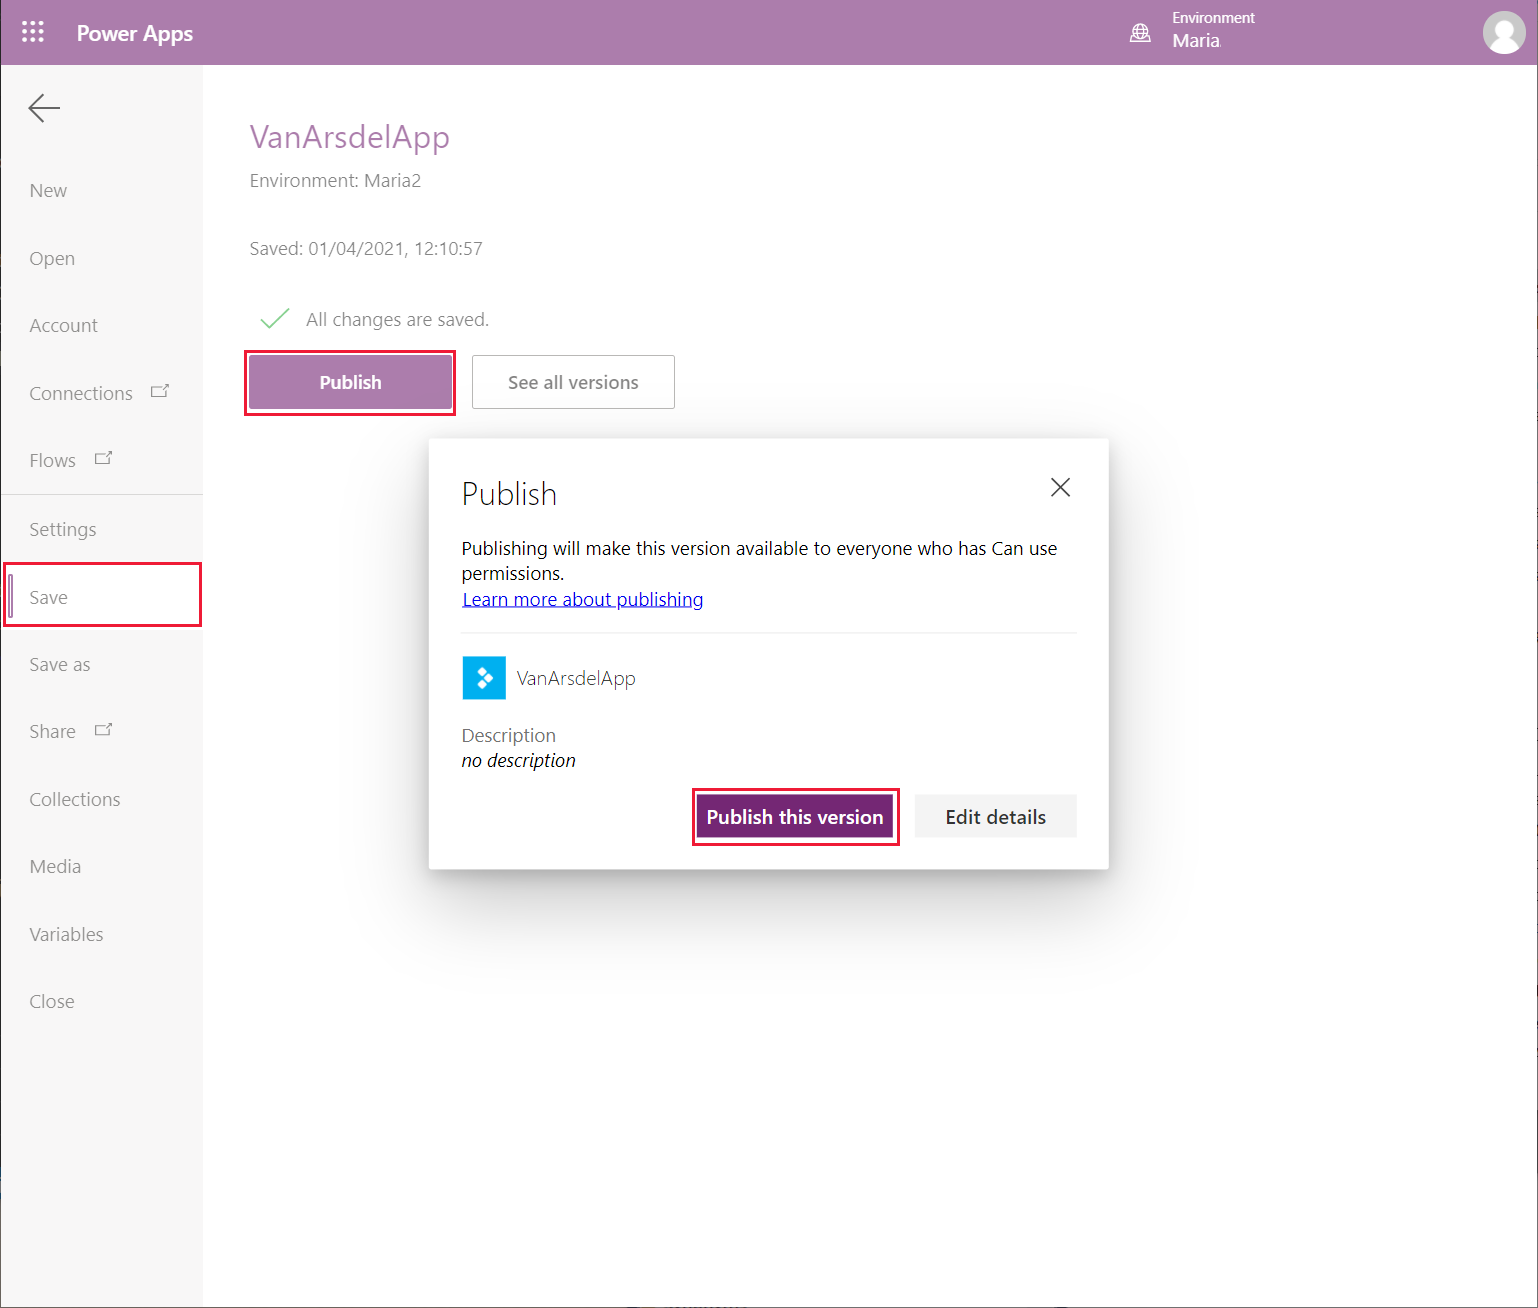Click the external link icon beside Share
The height and width of the screenshot is (1308, 1538).
pos(103,730)
